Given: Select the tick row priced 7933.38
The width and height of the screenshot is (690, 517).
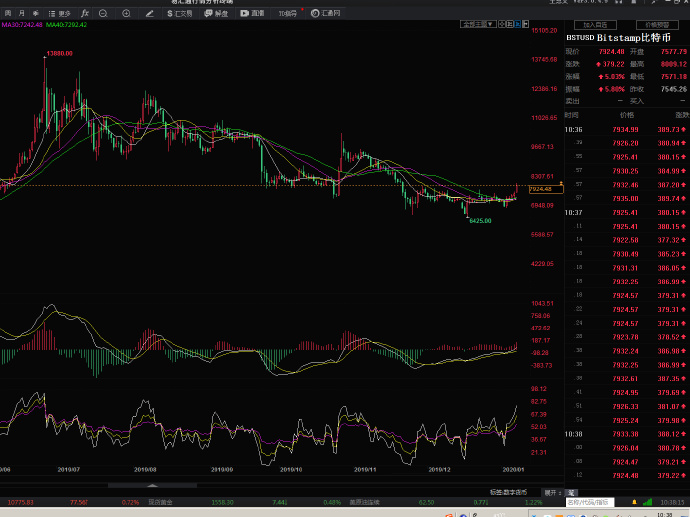Looking at the screenshot, I should tap(628, 434).
